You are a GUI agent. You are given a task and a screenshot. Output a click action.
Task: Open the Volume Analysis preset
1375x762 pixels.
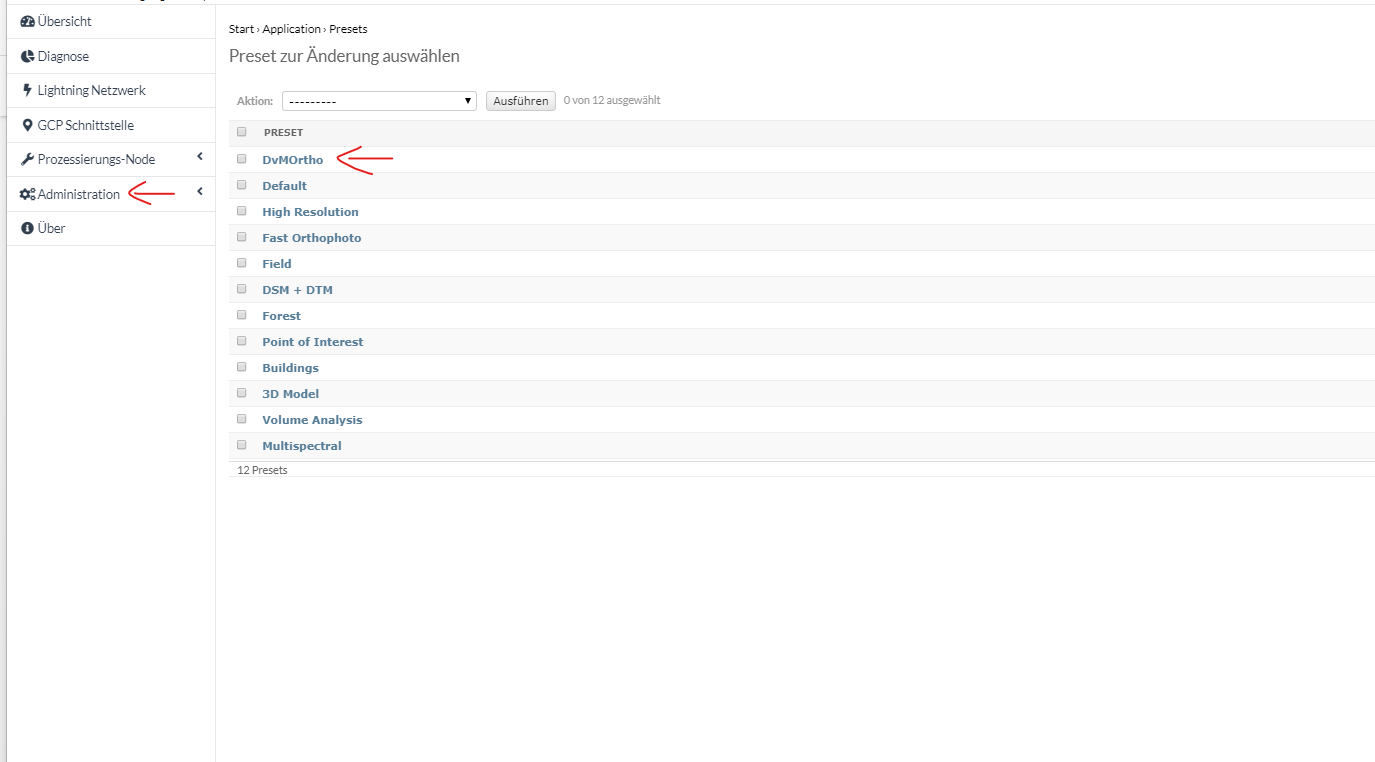tap(312, 420)
